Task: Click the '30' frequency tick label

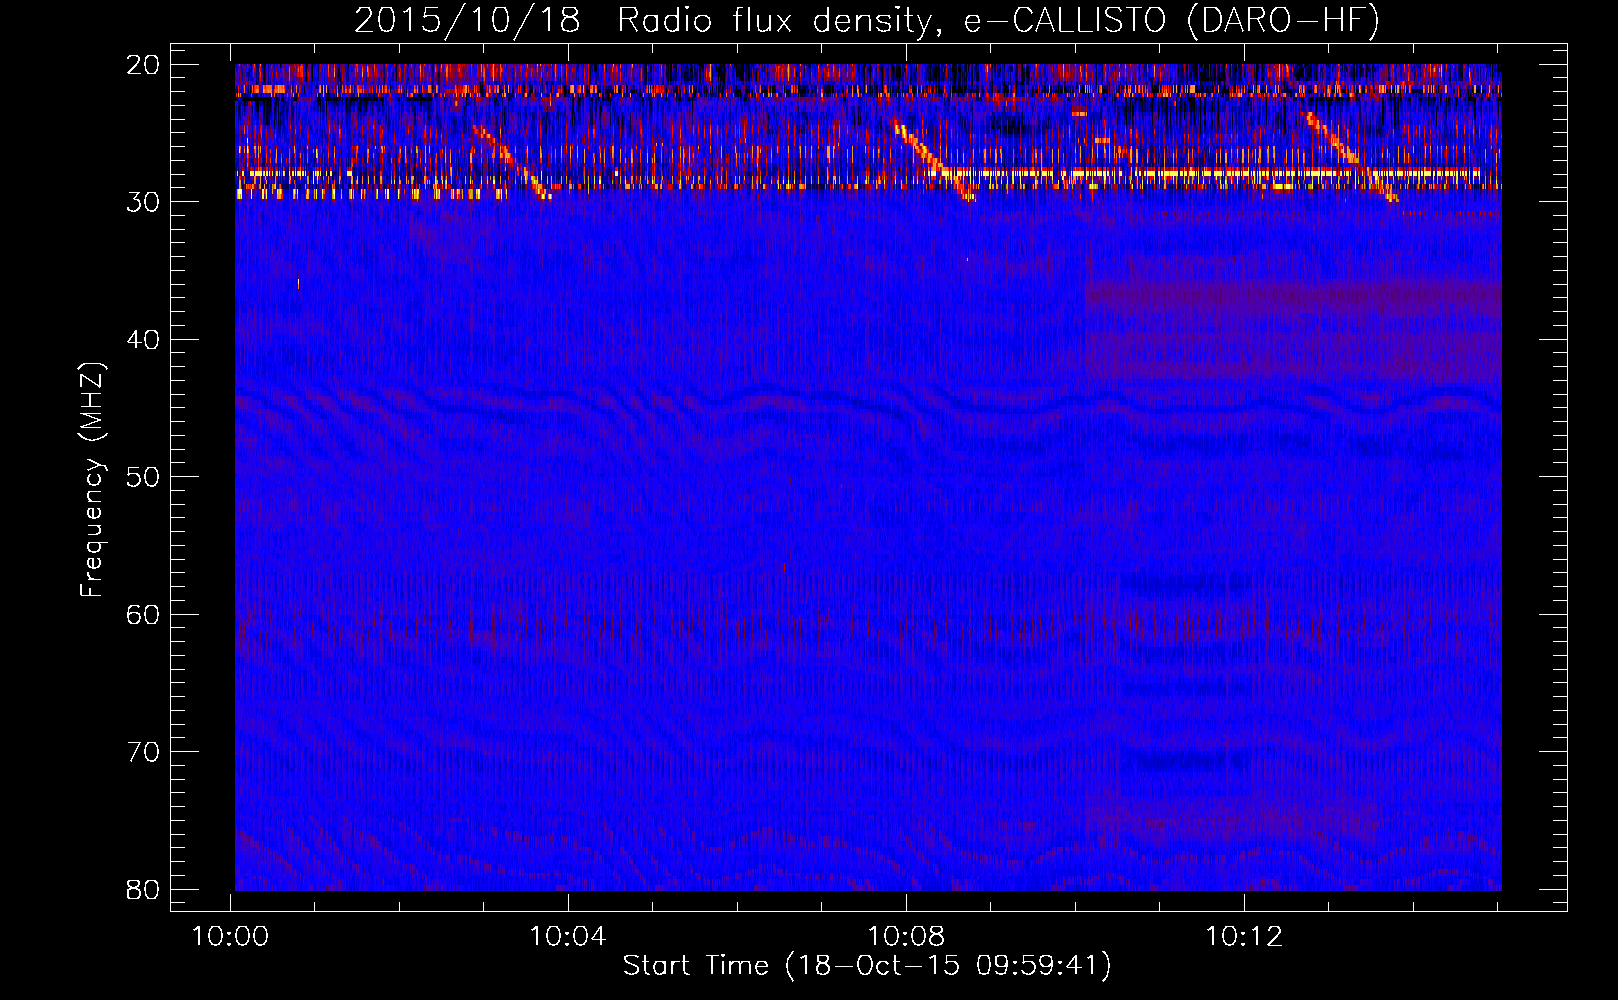Action: click(143, 202)
